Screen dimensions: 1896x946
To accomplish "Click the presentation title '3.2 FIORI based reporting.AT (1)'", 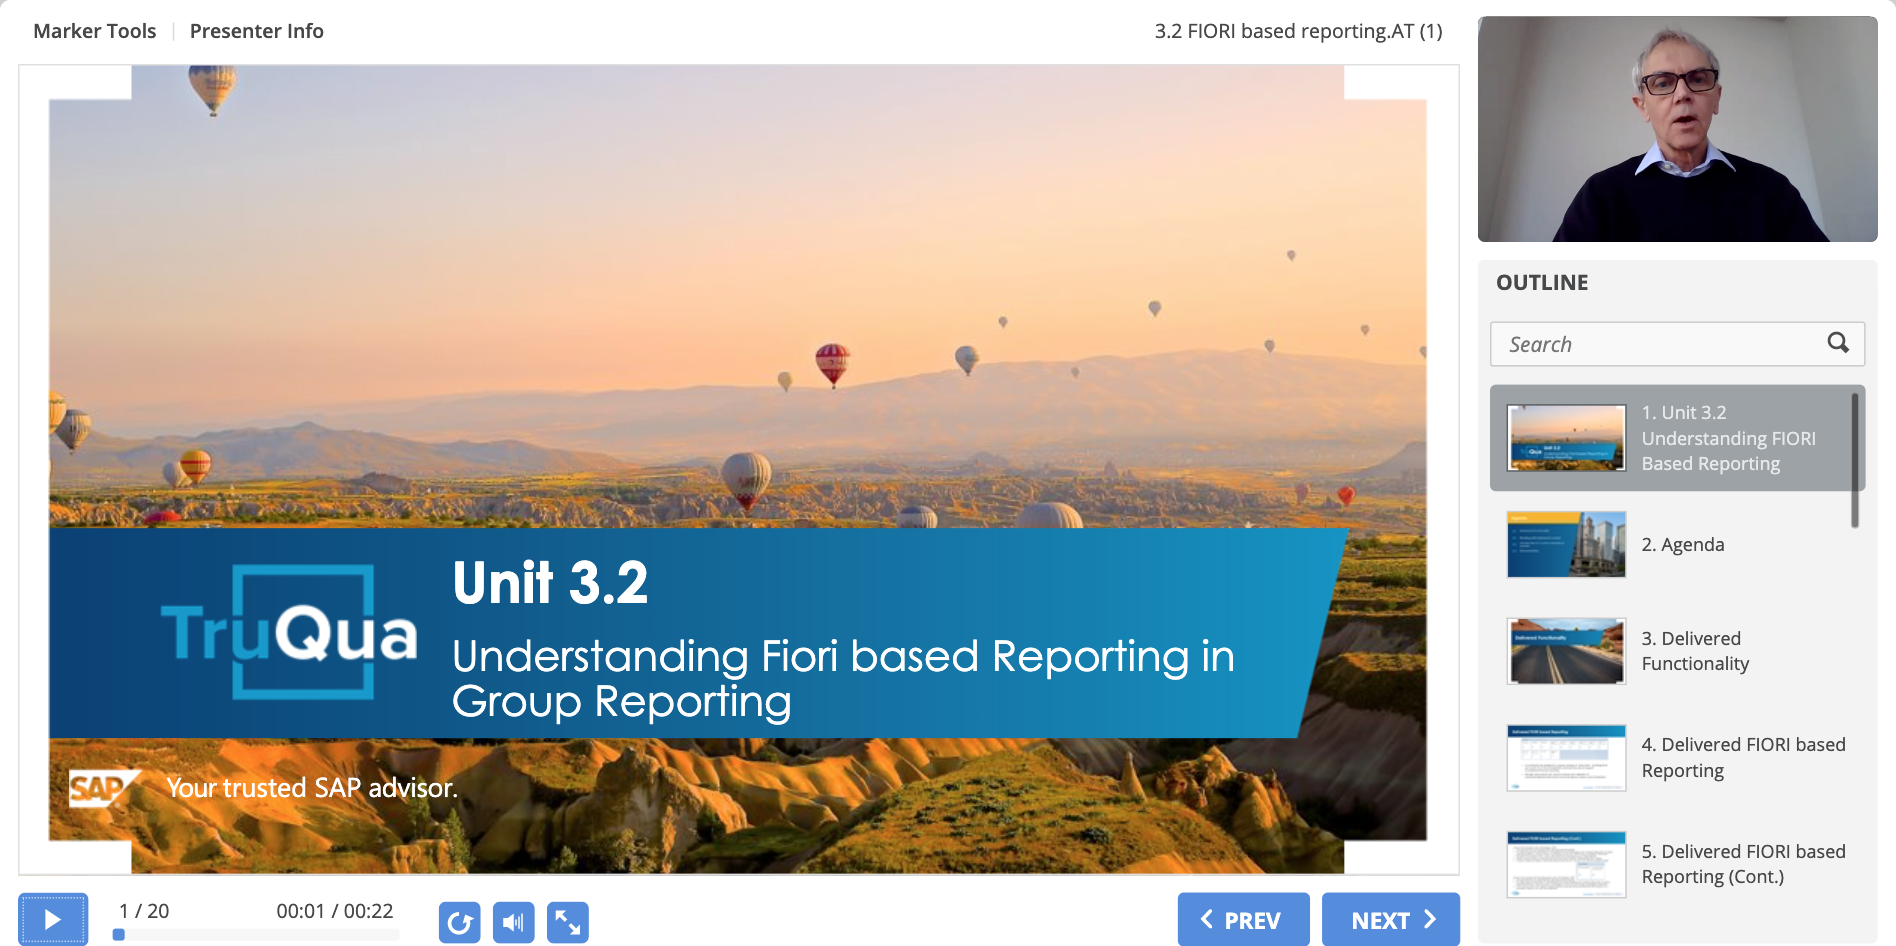I will 1298,31.
